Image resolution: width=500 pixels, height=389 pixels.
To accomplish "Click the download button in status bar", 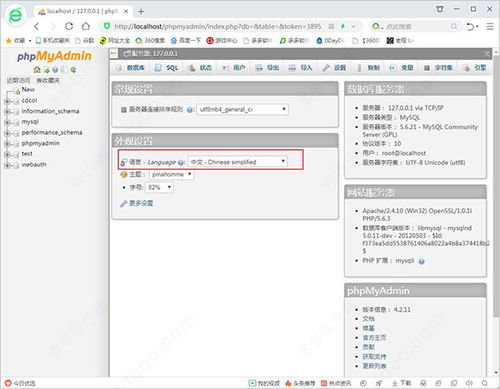I will tap(402, 383).
